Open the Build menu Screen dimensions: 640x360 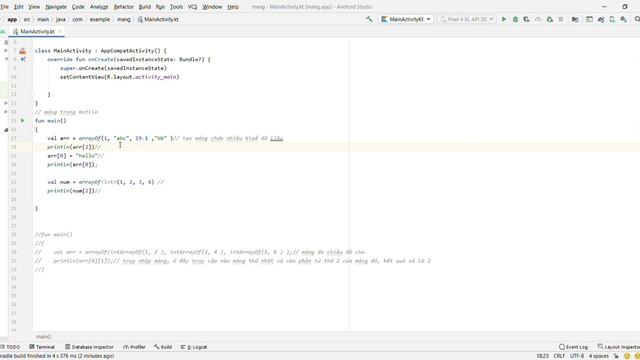tap(144, 7)
